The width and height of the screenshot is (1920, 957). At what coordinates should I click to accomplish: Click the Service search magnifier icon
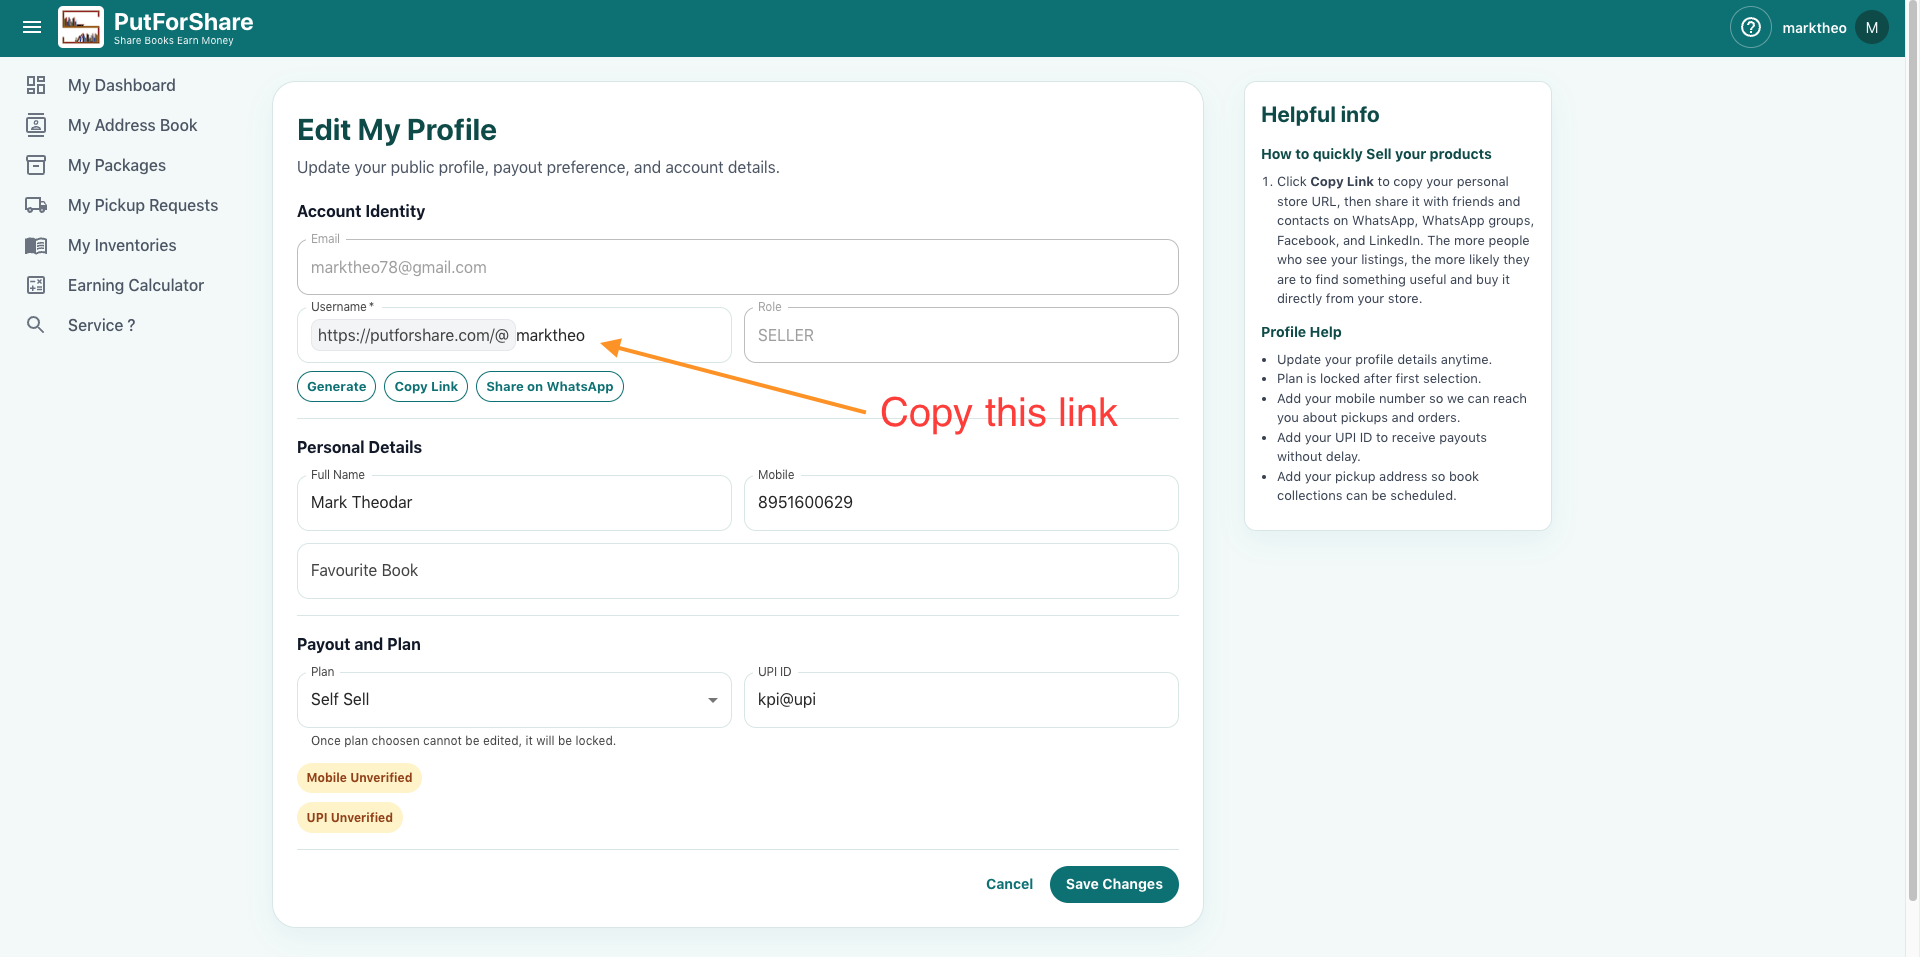tap(36, 325)
